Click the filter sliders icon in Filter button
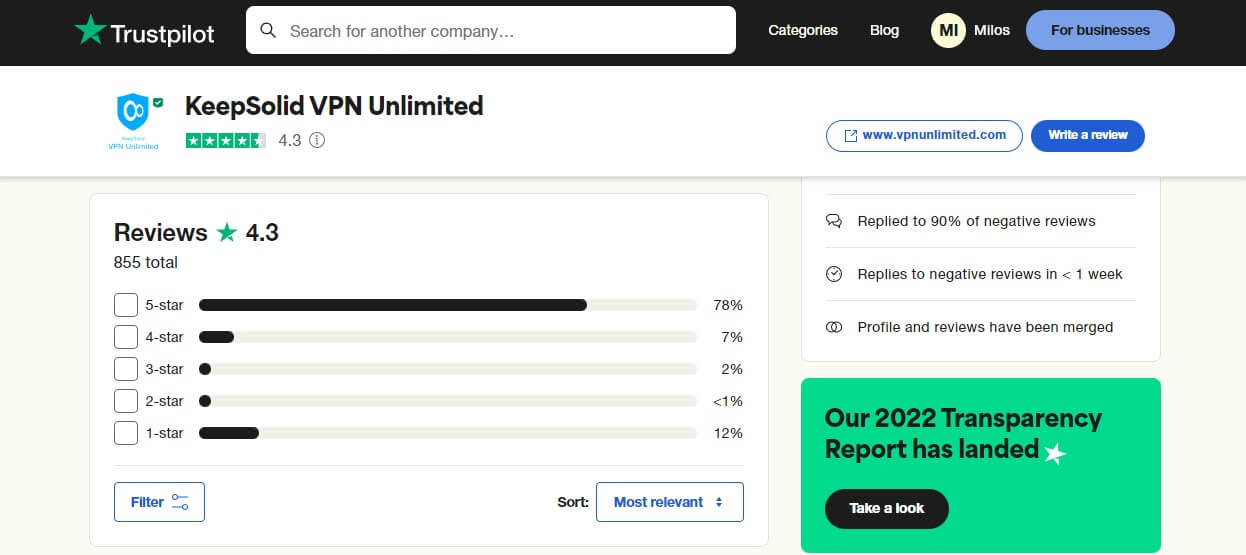The image size is (1246, 555). [x=180, y=502]
